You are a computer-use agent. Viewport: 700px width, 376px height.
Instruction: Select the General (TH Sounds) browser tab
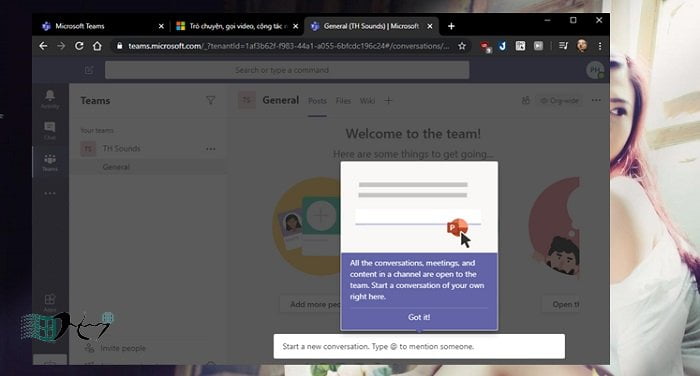pos(371,26)
